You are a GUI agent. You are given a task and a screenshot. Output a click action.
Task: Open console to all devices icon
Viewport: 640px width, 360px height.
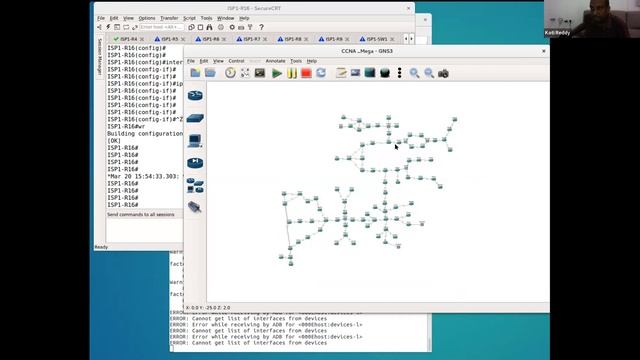pos(260,73)
